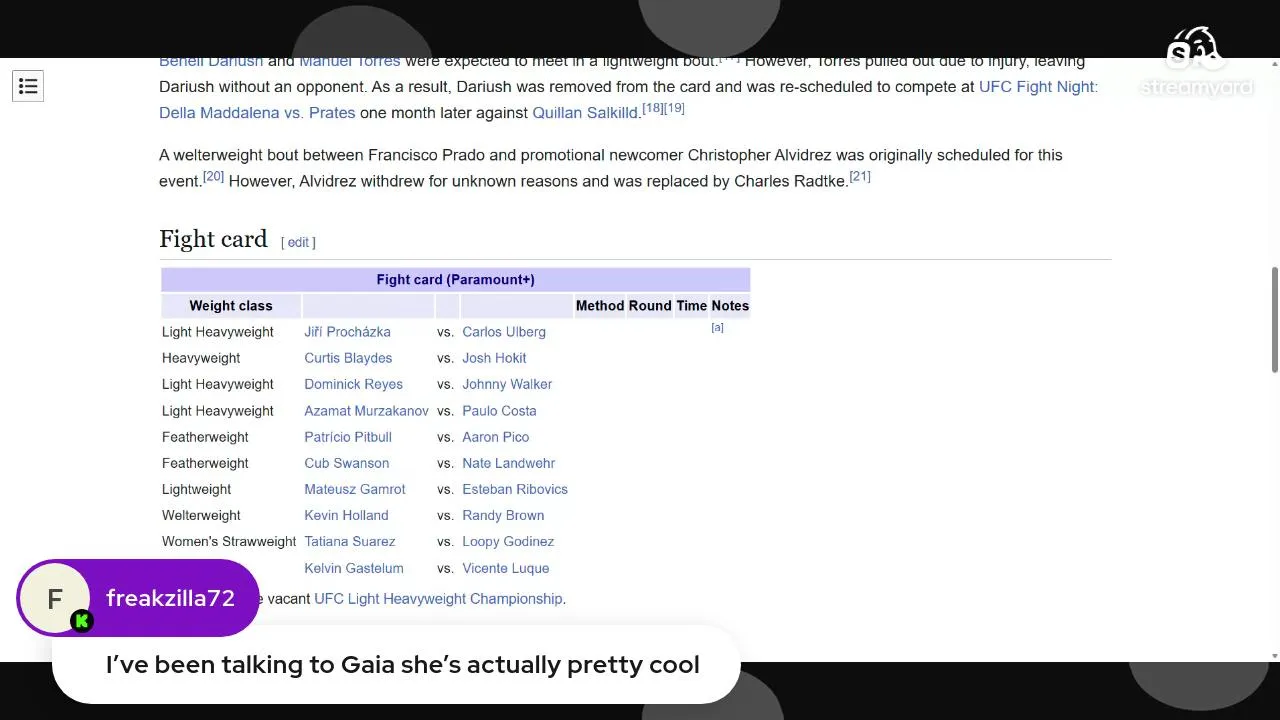This screenshot has width=1280, height=720.
Task: Open the Paulo Costa link
Action: pos(499,411)
